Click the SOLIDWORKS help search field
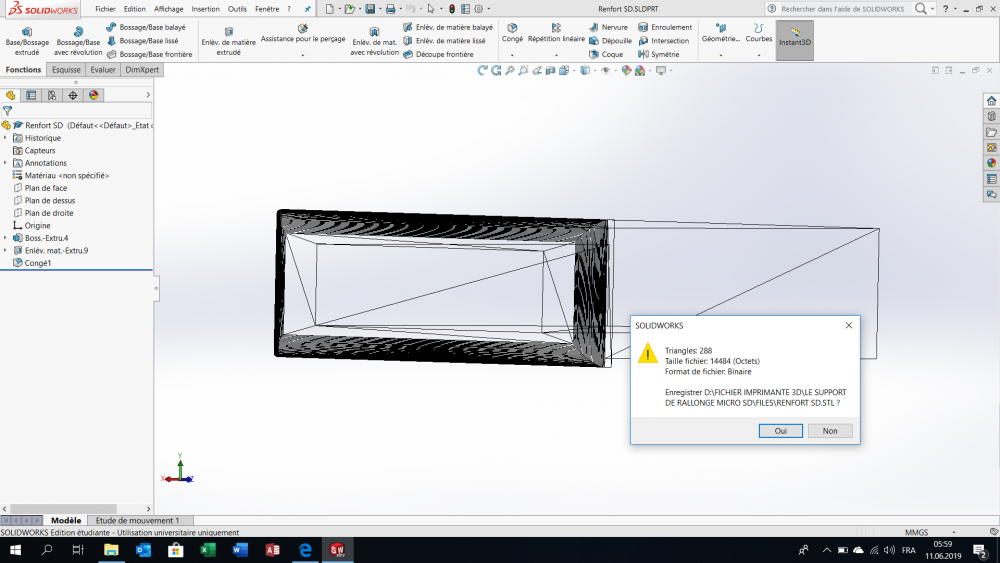The image size is (1000, 563). (x=842, y=9)
